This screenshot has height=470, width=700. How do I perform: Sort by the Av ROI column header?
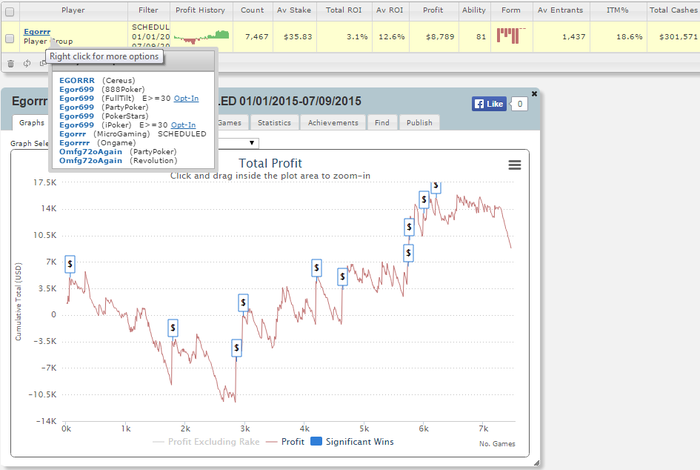point(389,10)
